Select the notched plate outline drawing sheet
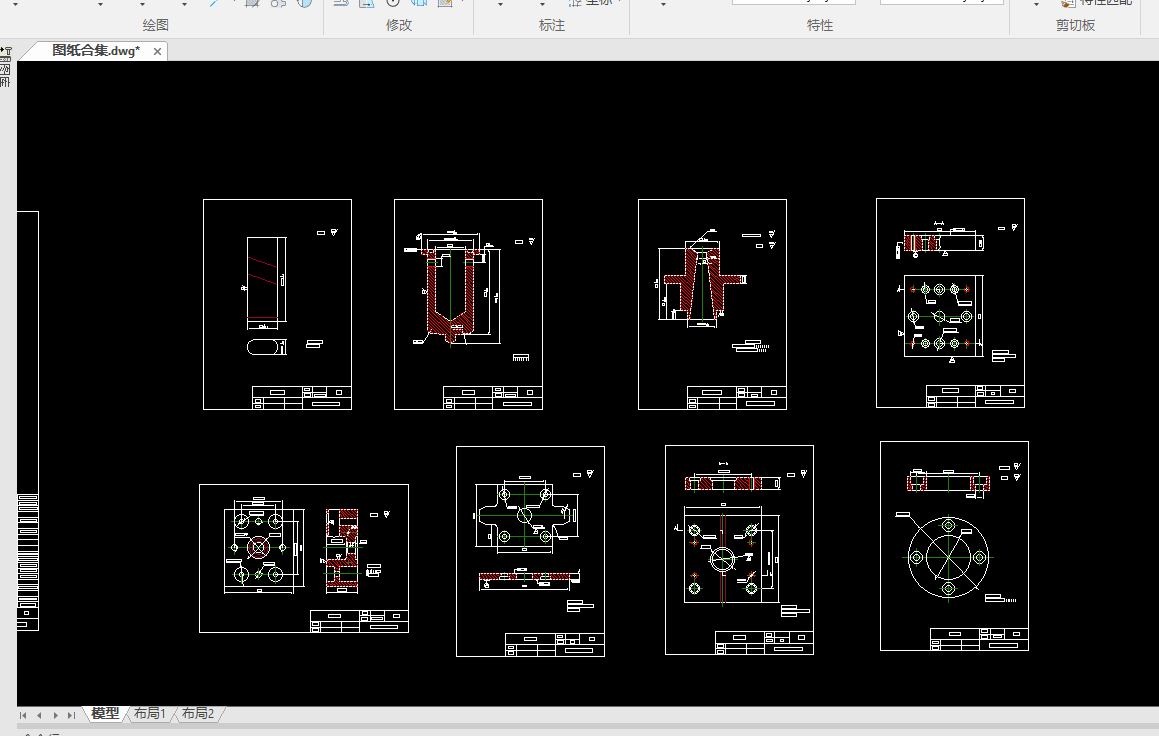 point(531,551)
